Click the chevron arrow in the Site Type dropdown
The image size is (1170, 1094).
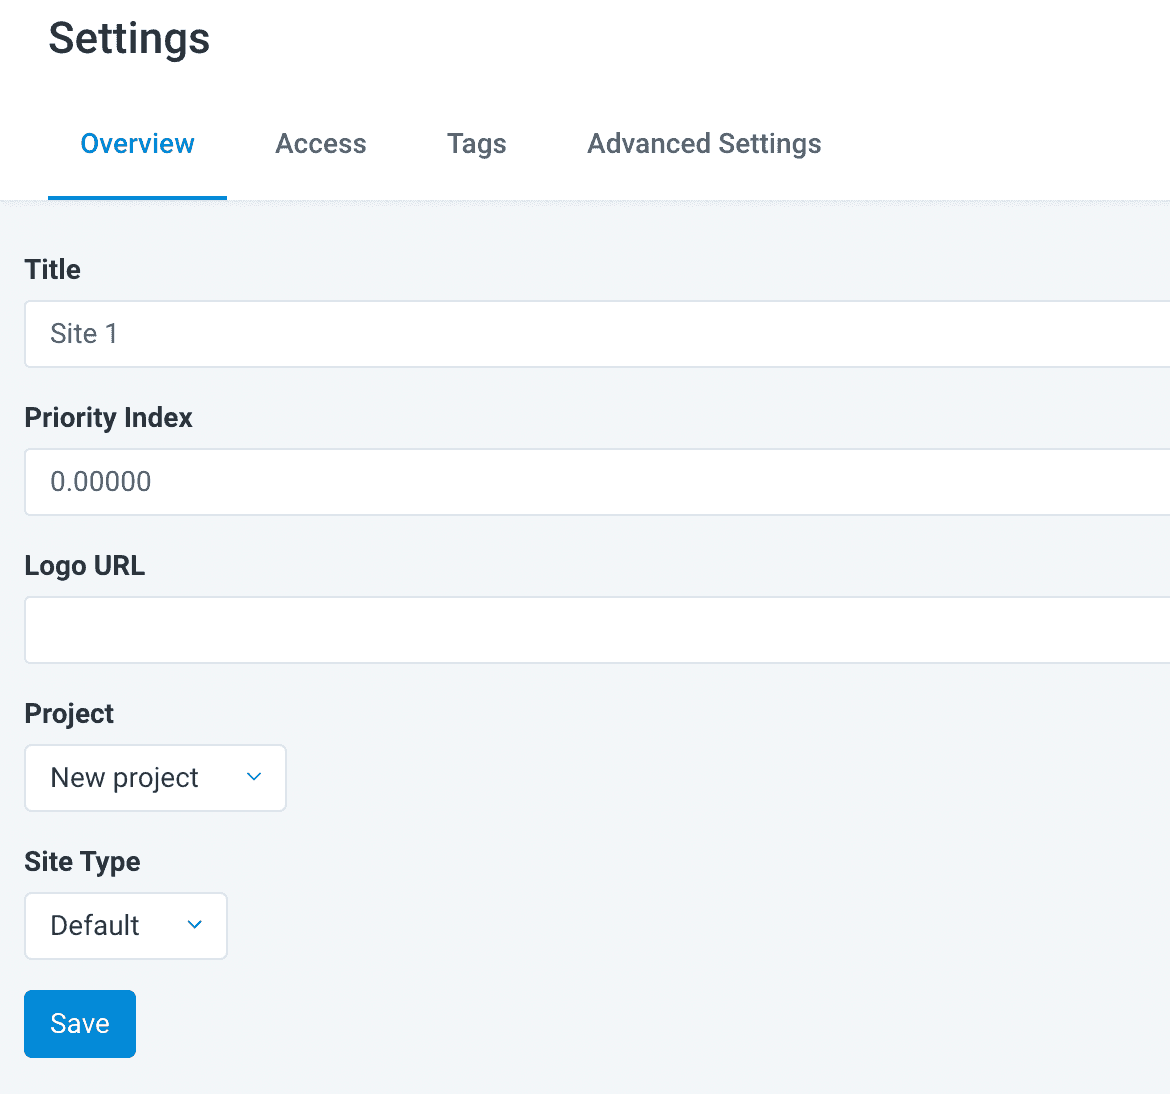click(195, 925)
